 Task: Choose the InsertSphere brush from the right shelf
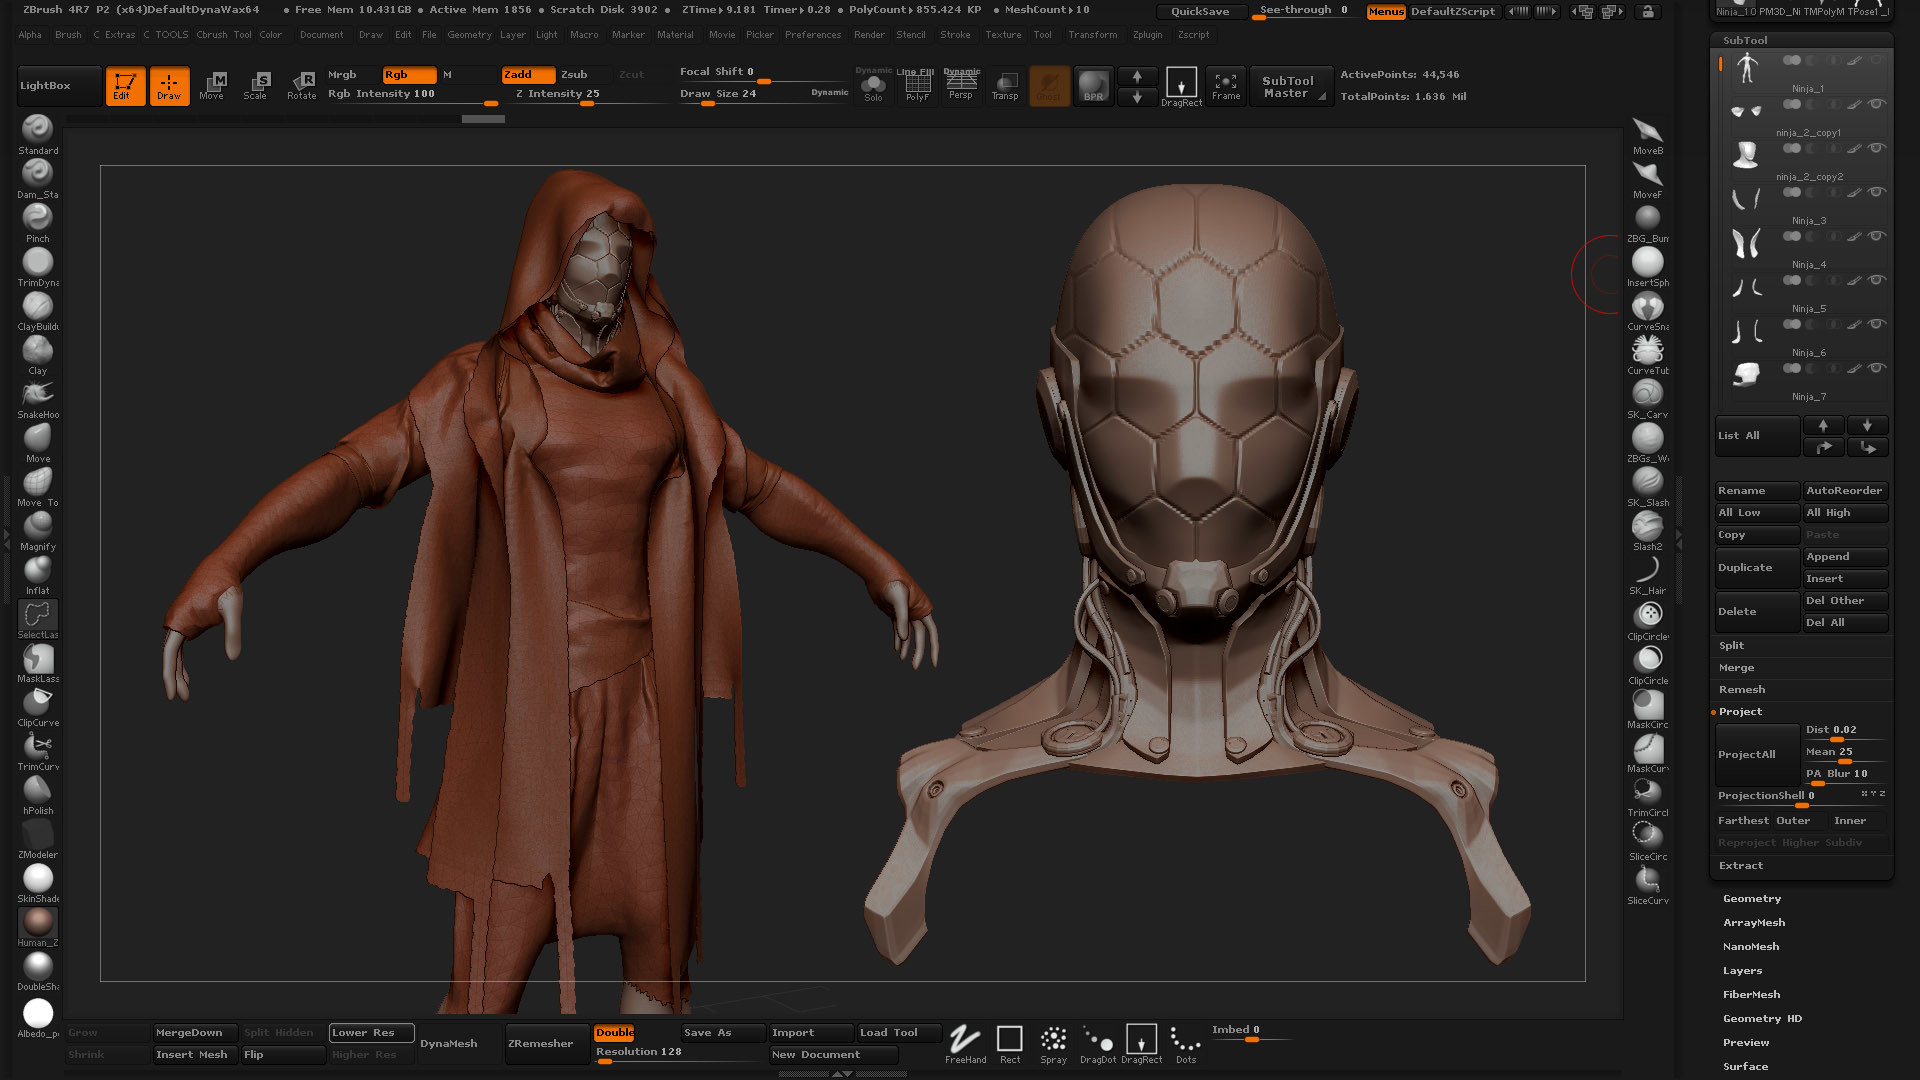[x=1647, y=263]
